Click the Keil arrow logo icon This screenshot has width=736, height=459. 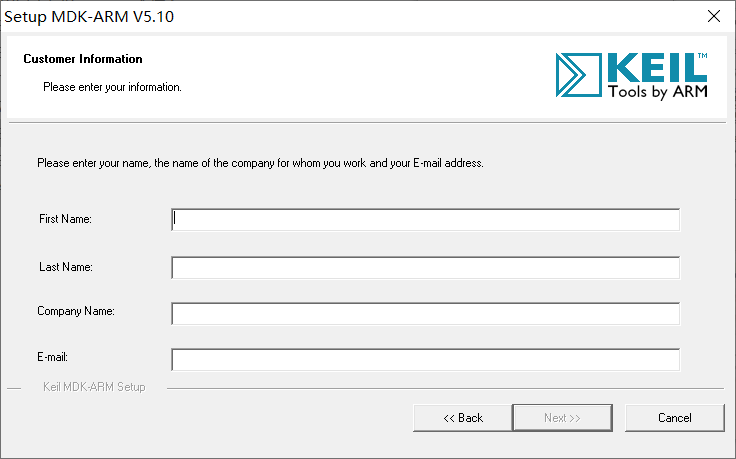point(577,77)
